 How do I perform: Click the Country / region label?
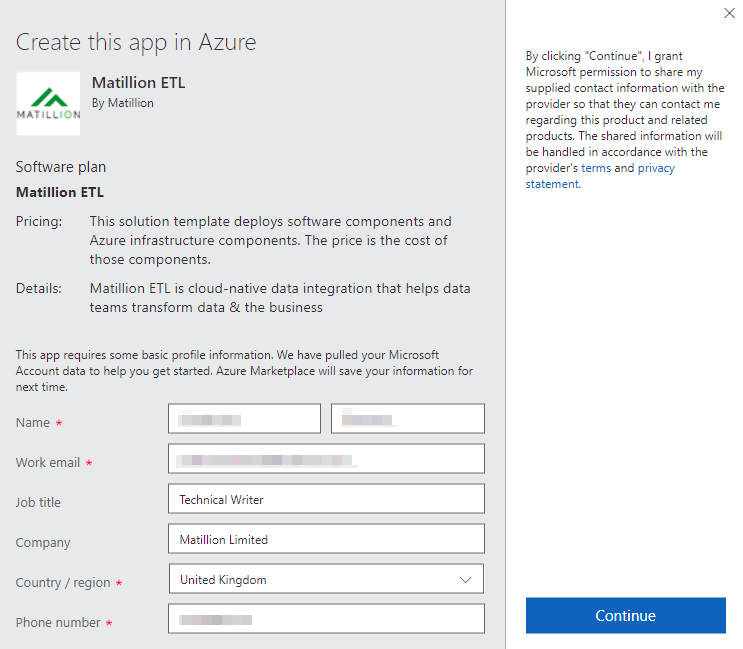[x=63, y=582]
